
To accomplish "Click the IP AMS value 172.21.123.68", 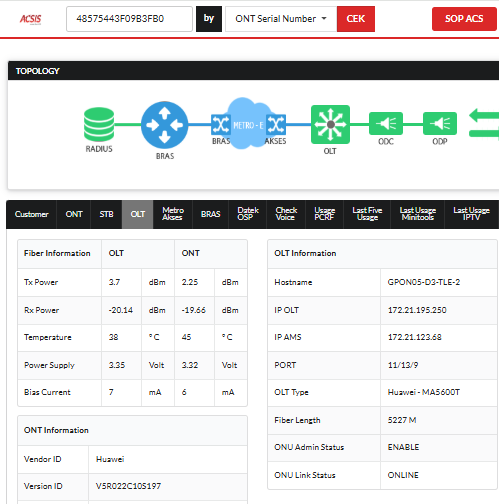I will coord(415,337).
